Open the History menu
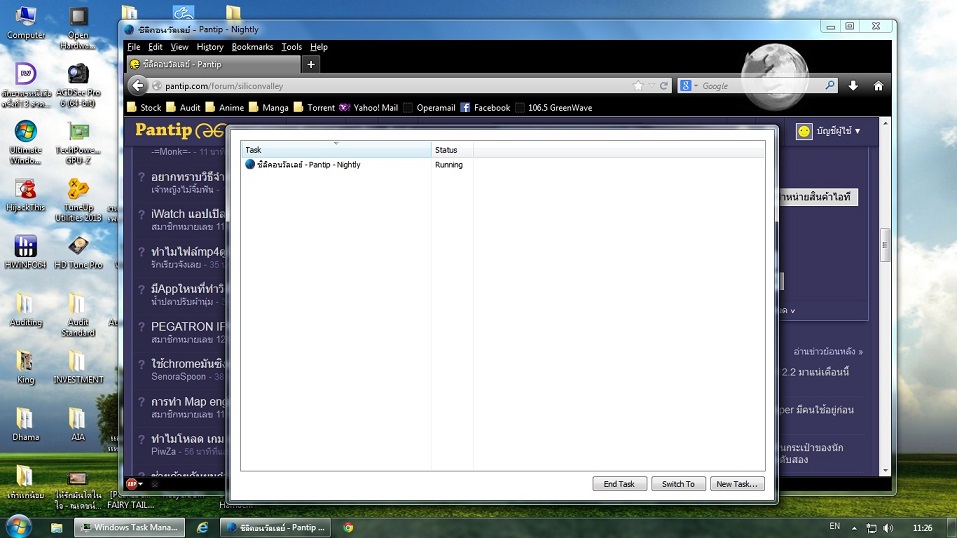This screenshot has height=538, width=957. (209, 47)
